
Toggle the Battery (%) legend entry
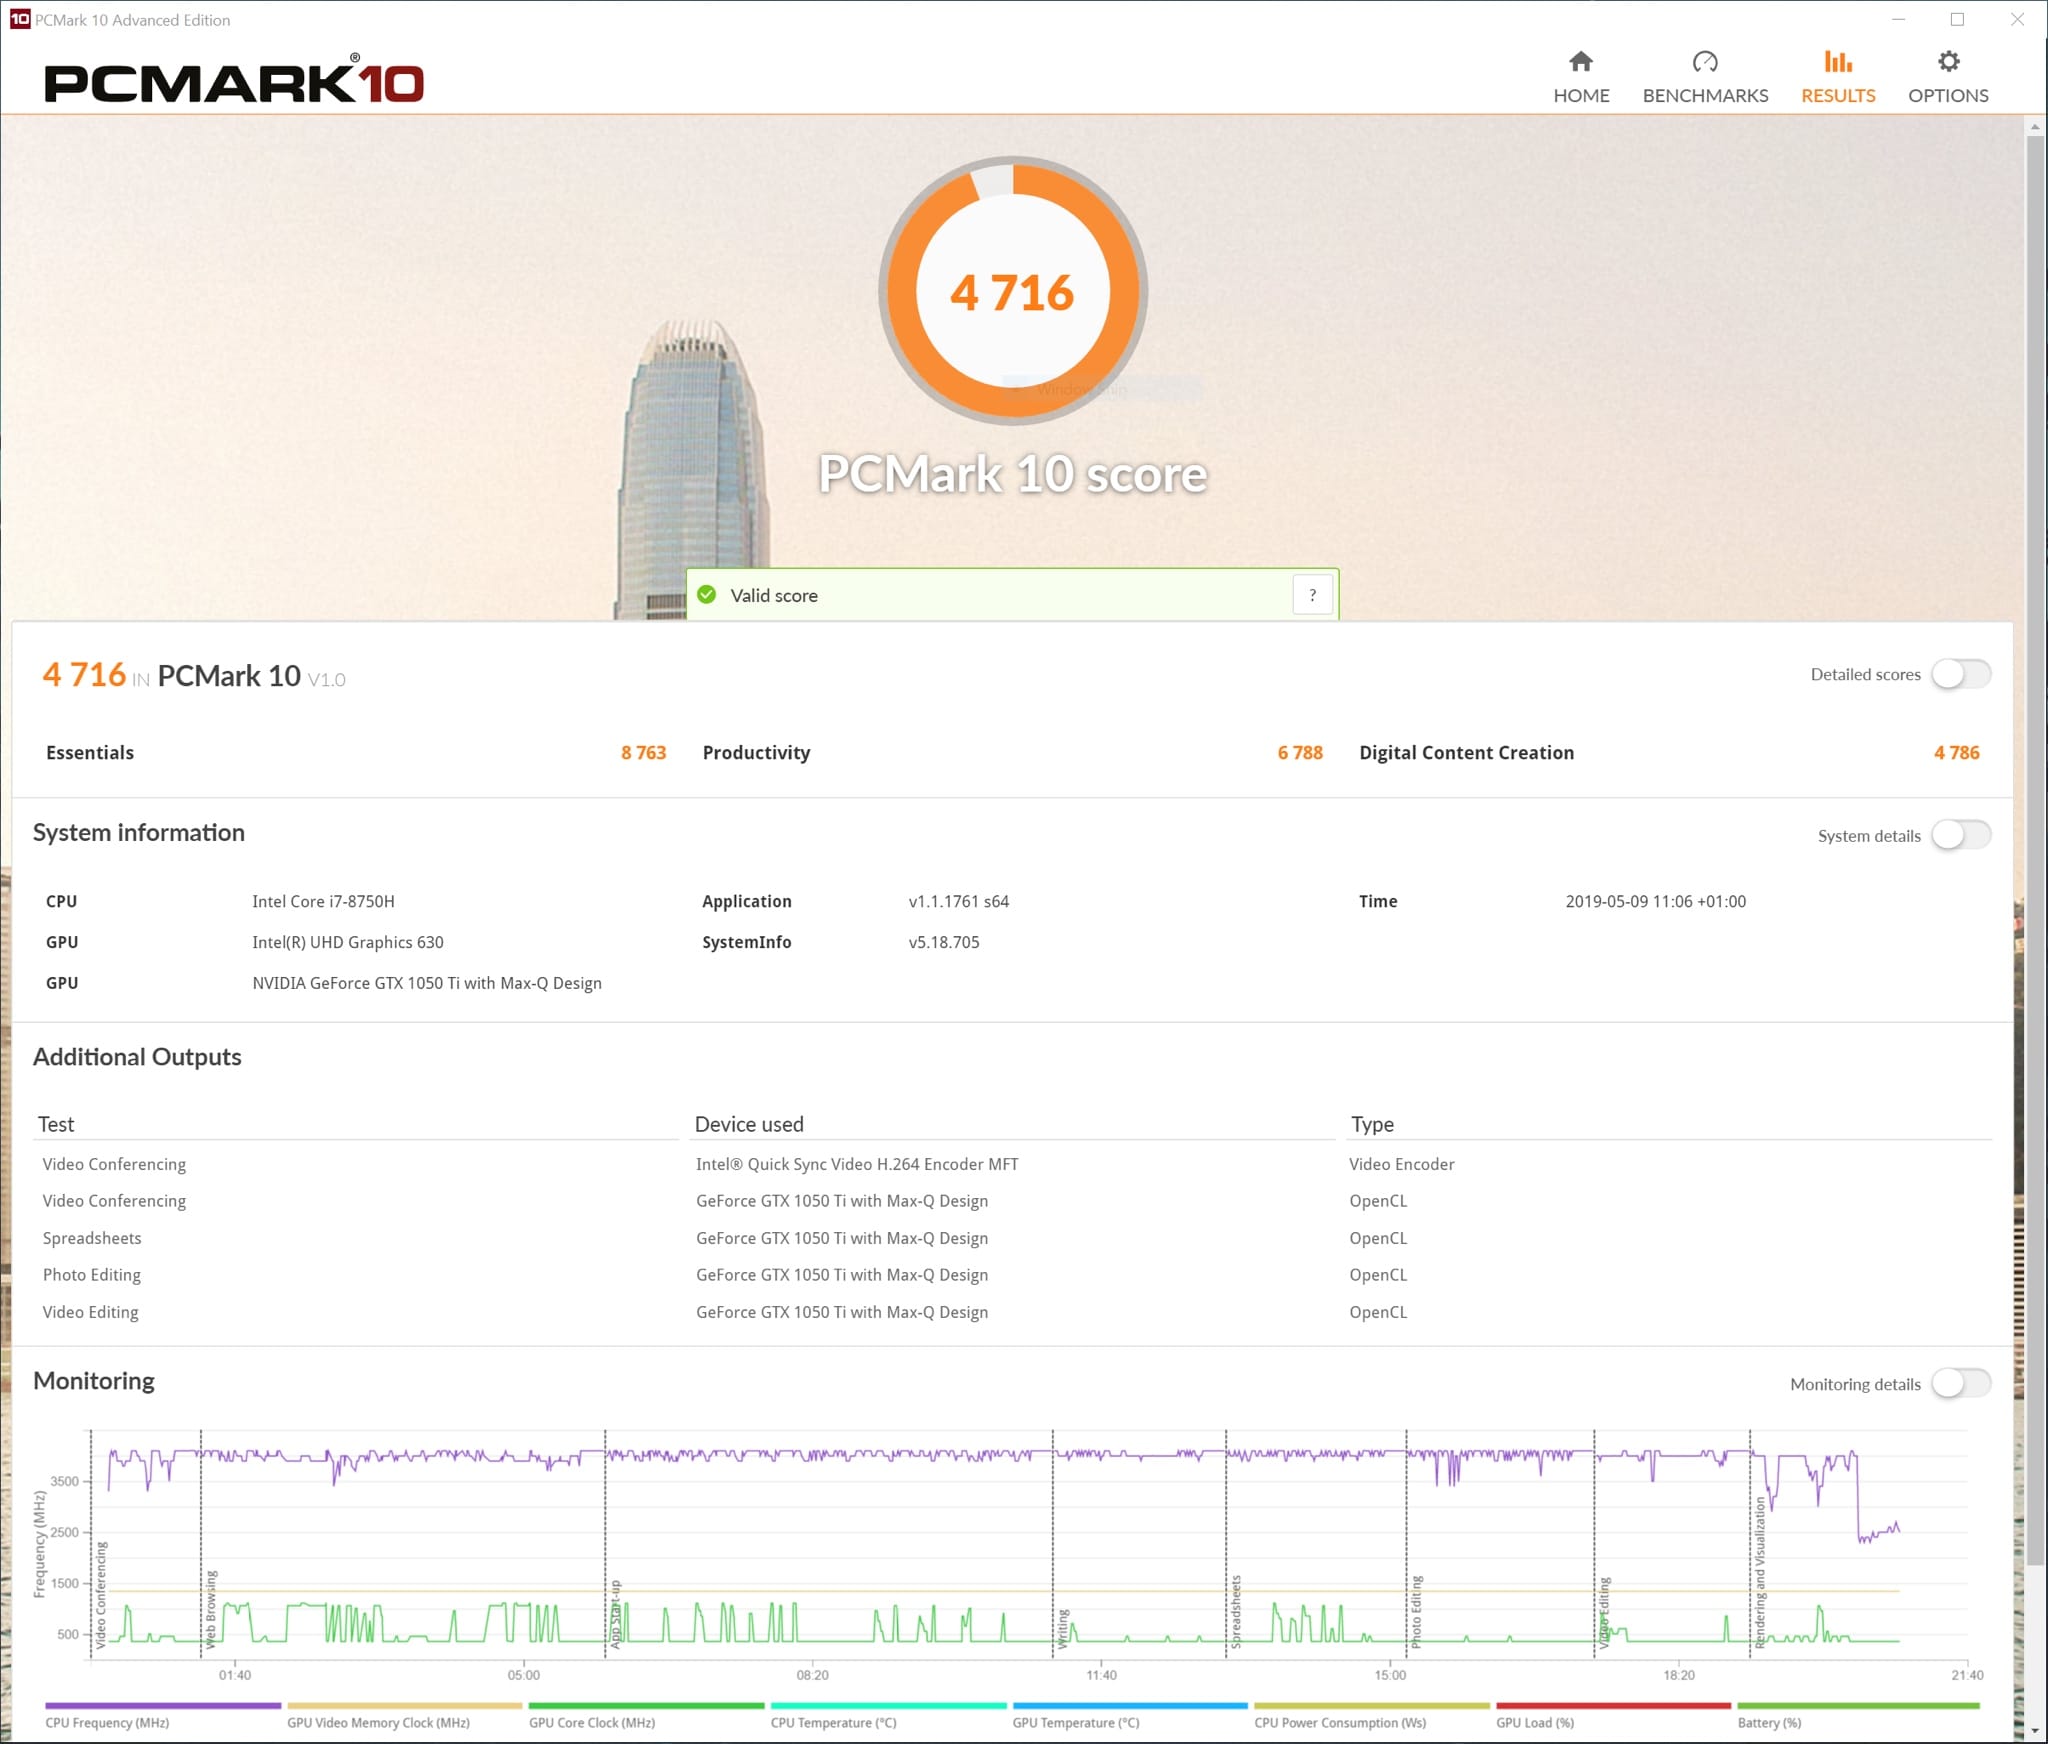pyautogui.click(x=1858, y=1714)
